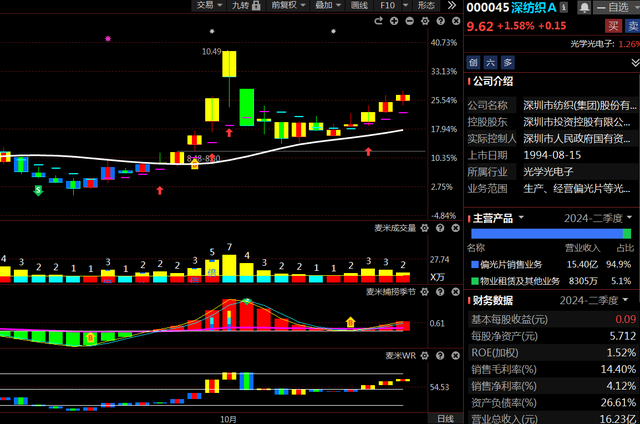Click the 多 tag icon
Viewport: 640px width, 424px height.
(506, 62)
